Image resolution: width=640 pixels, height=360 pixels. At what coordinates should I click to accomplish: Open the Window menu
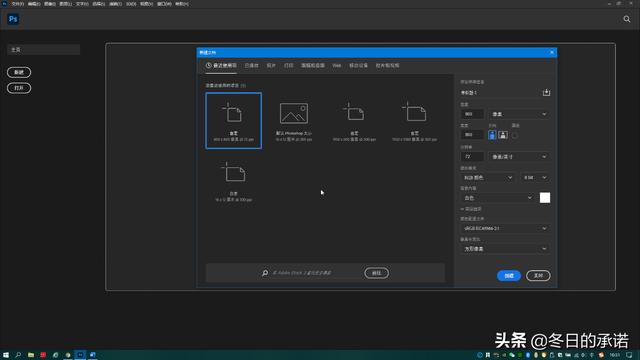point(164,4)
